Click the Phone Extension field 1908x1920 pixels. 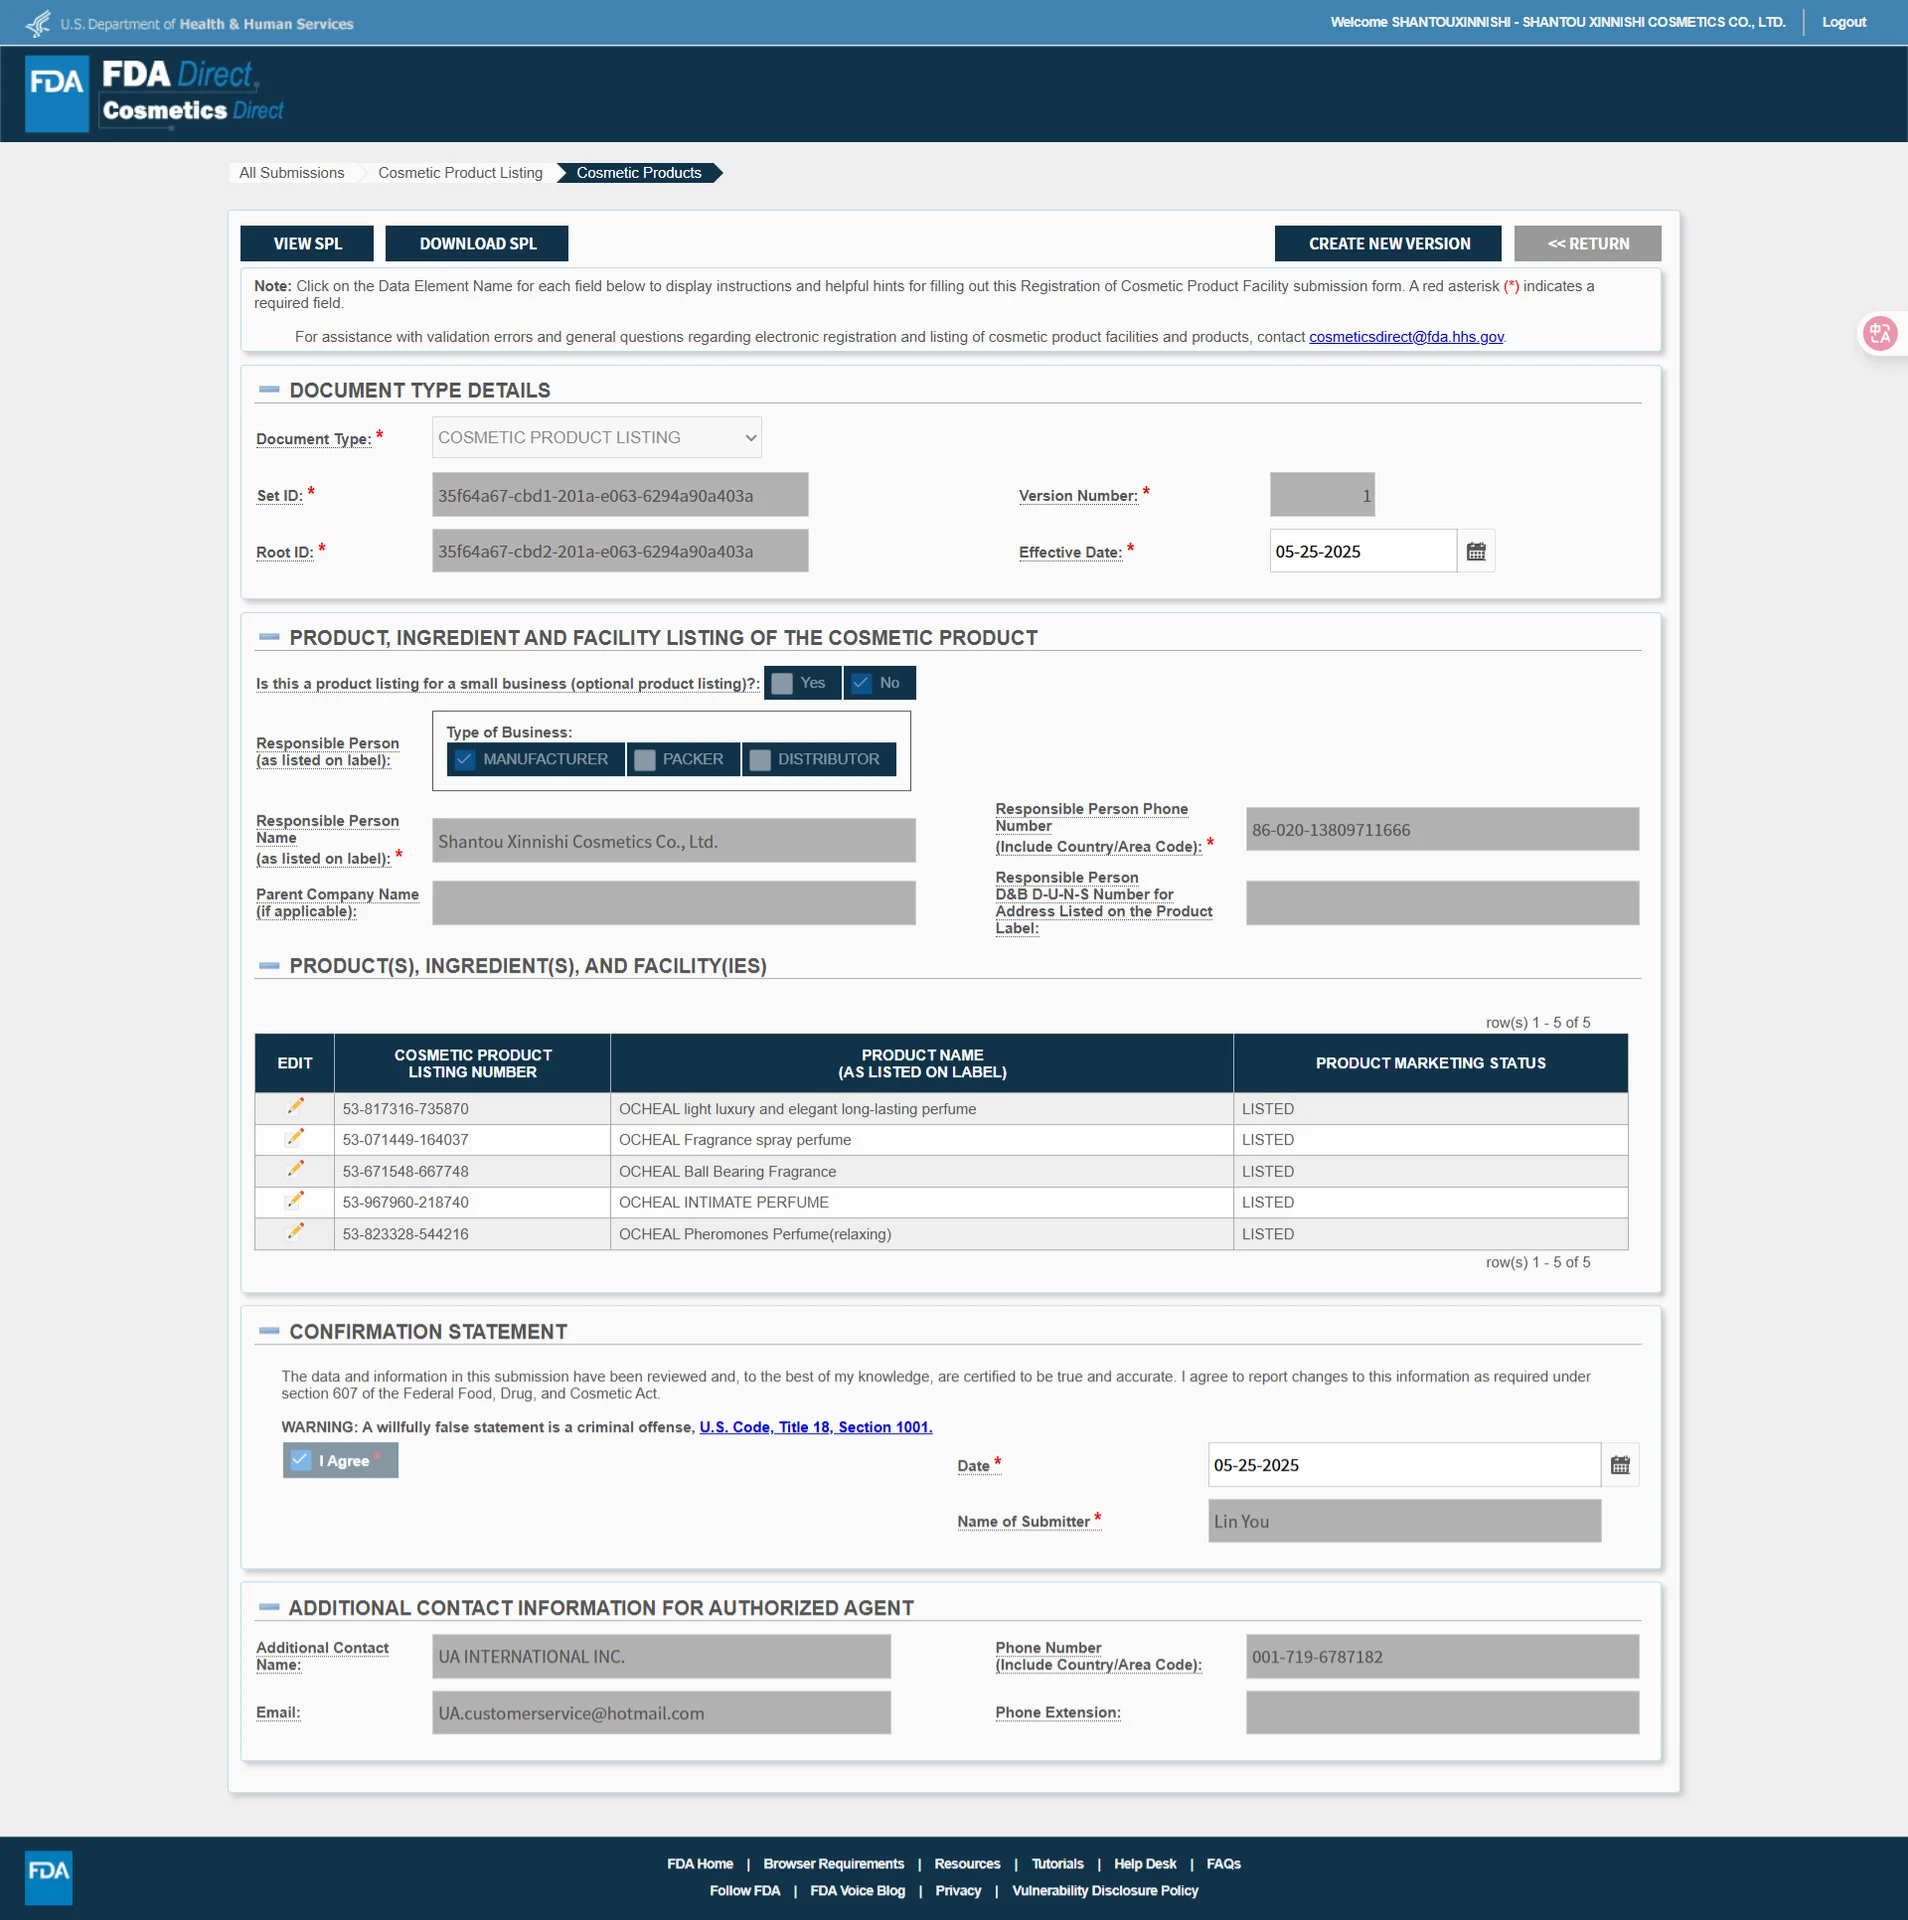click(1442, 1713)
